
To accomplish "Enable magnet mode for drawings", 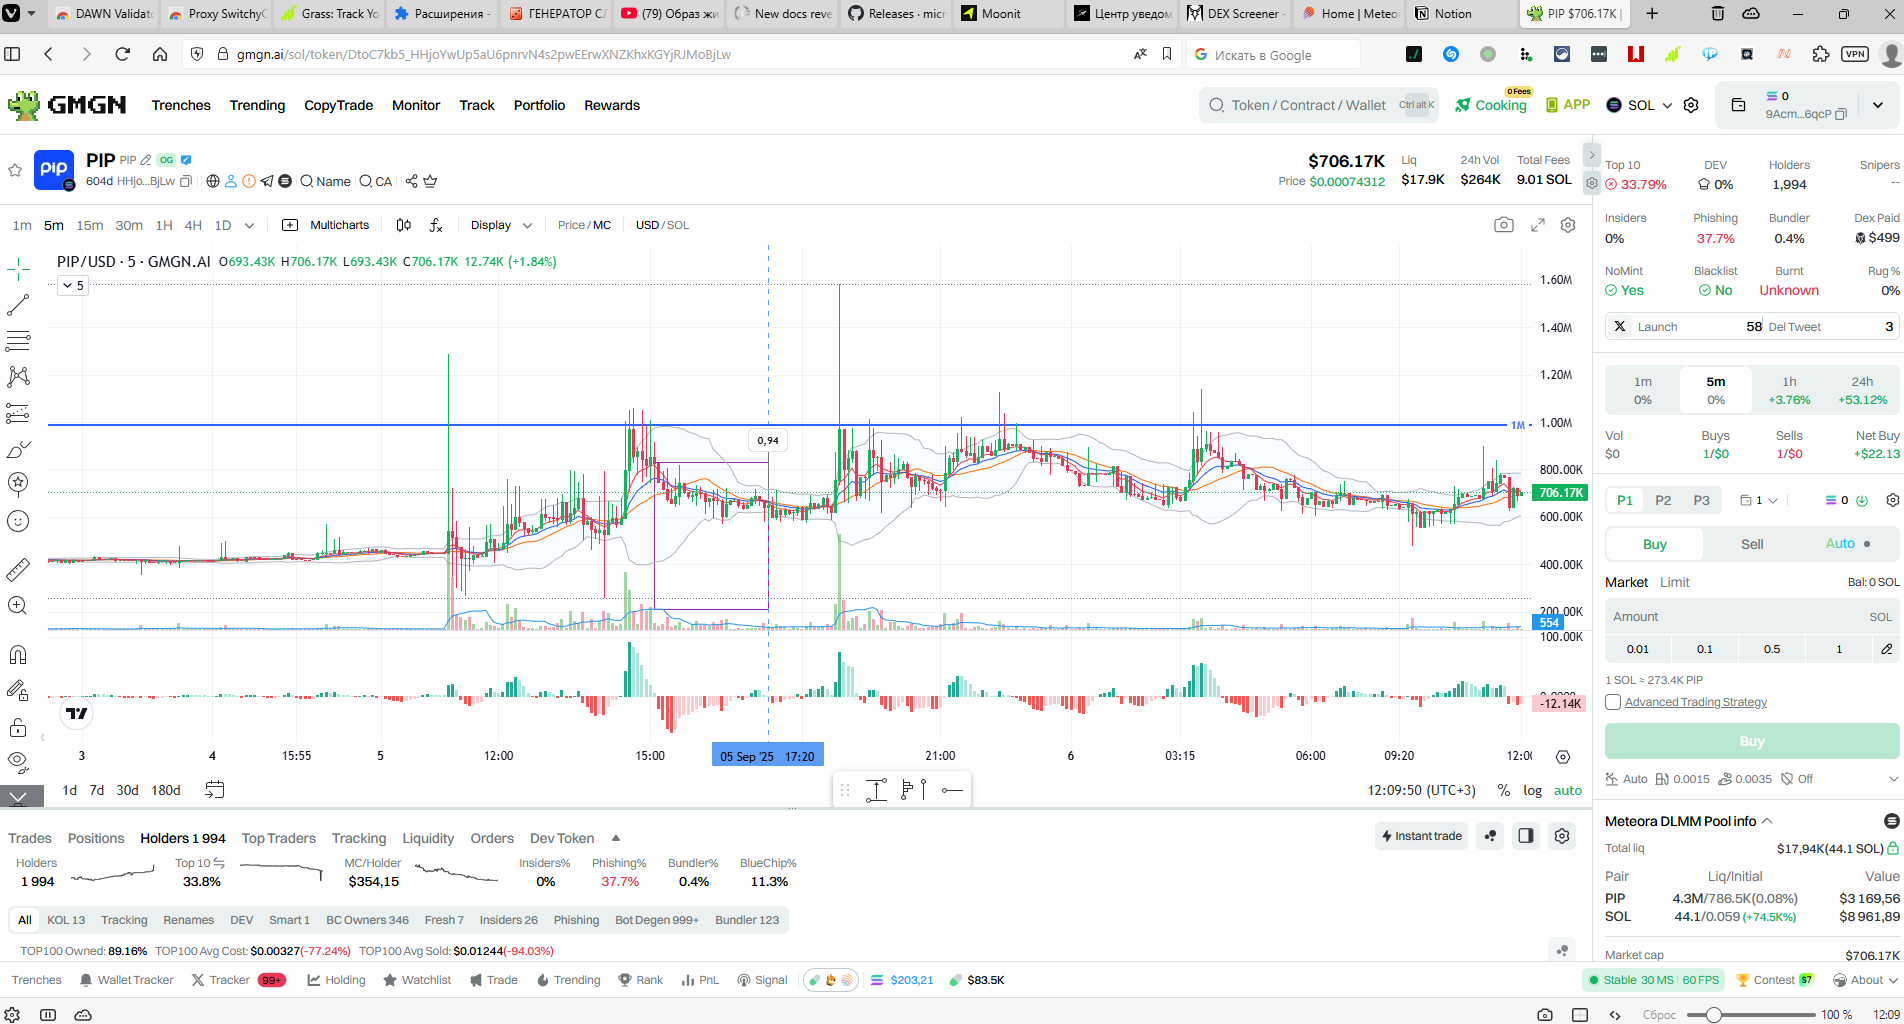I will click(18, 655).
